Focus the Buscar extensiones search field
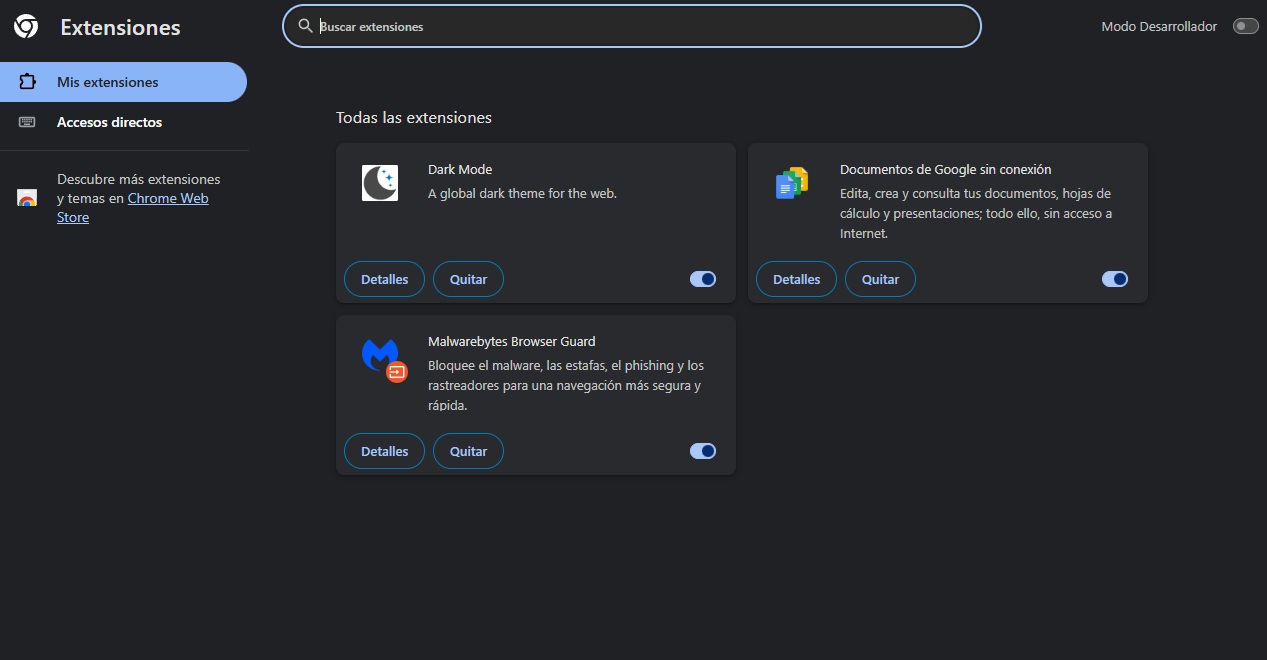 (640, 27)
